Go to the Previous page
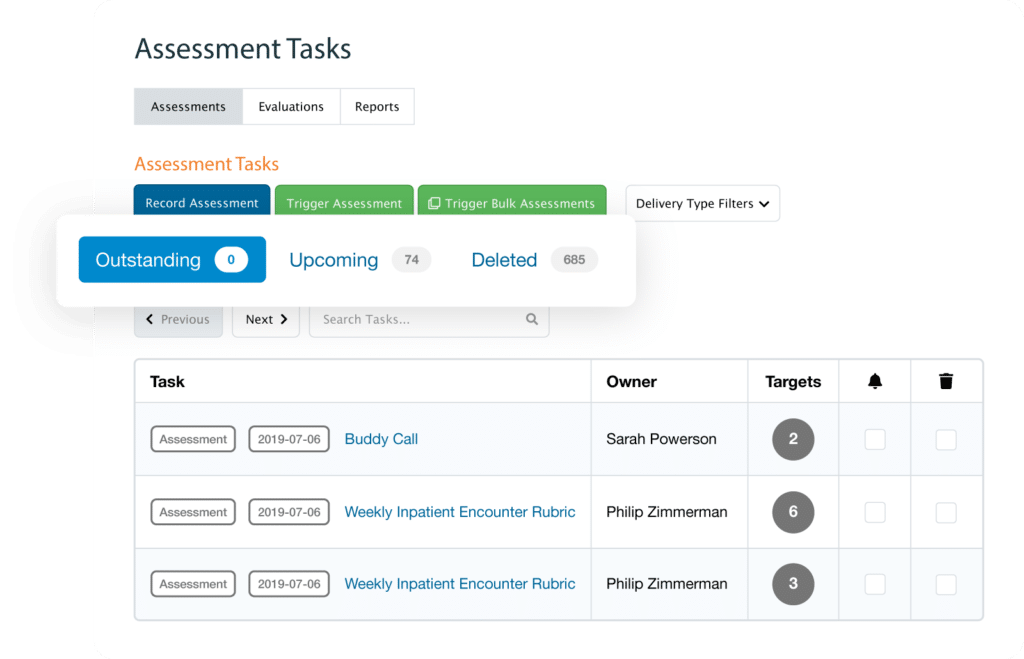This screenshot has width=1024, height=659. 178,320
